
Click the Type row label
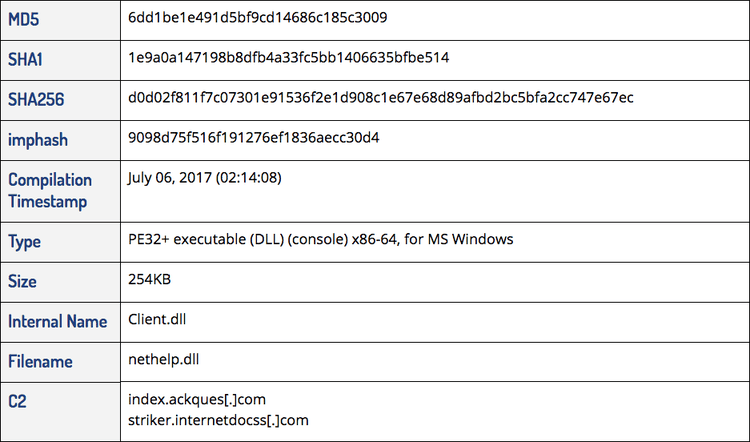(25, 241)
